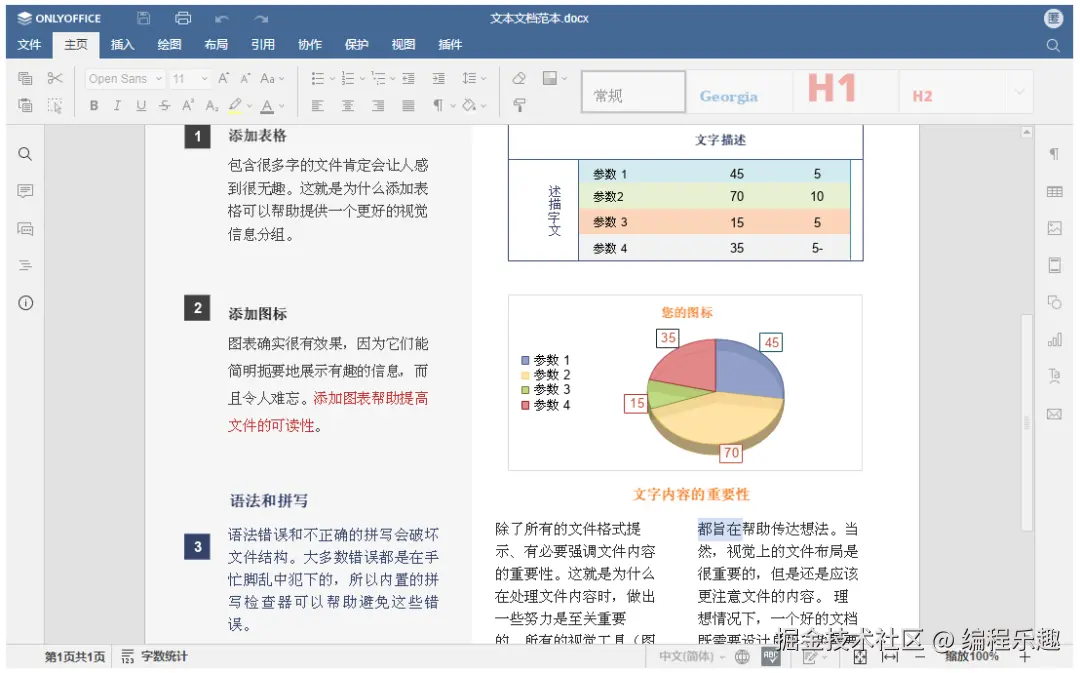1080x673 pixels.
Task: Expand the bullet list dropdown arrow
Action: (332, 79)
